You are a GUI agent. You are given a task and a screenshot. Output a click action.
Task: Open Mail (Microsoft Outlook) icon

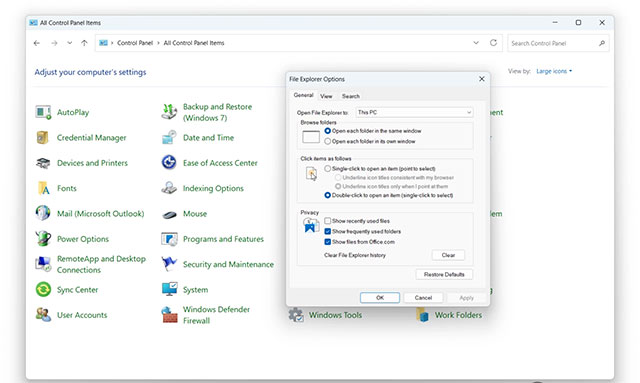click(43, 213)
